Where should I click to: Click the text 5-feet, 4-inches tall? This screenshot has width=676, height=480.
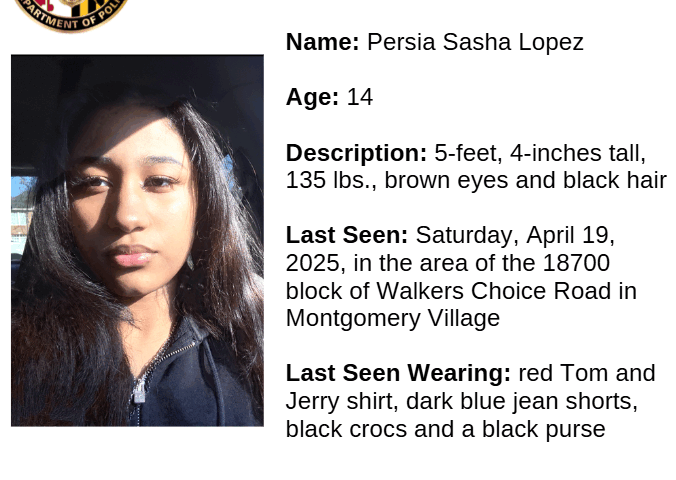[x=540, y=153]
